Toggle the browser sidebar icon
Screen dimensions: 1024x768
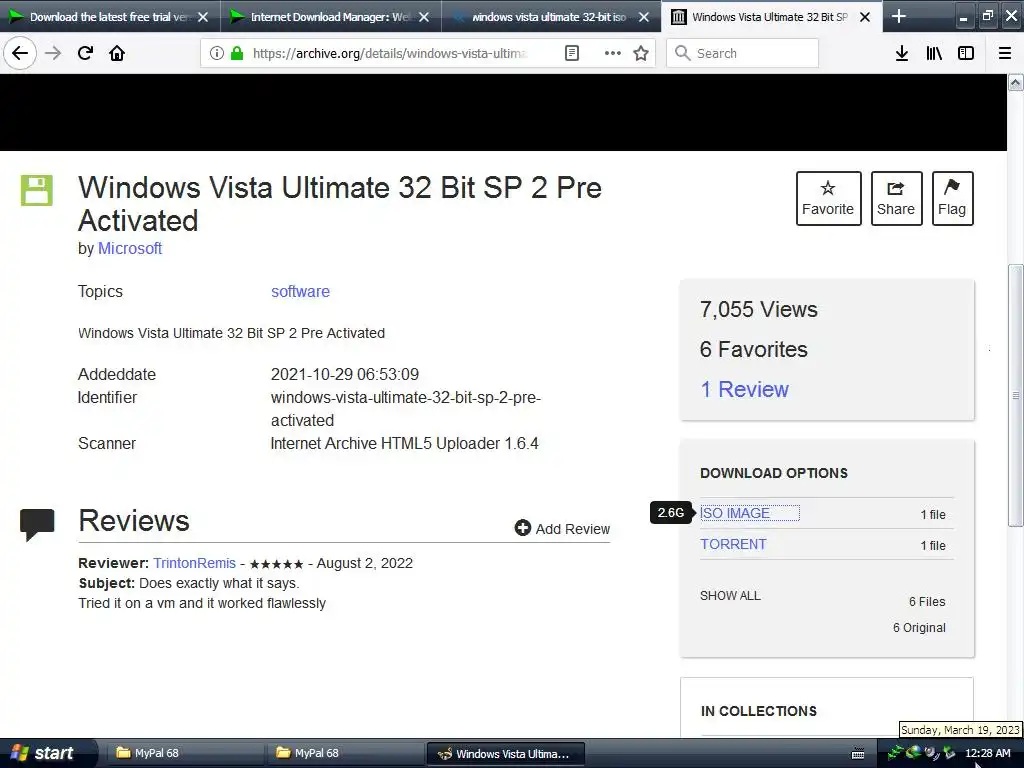[x=966, y=53]
